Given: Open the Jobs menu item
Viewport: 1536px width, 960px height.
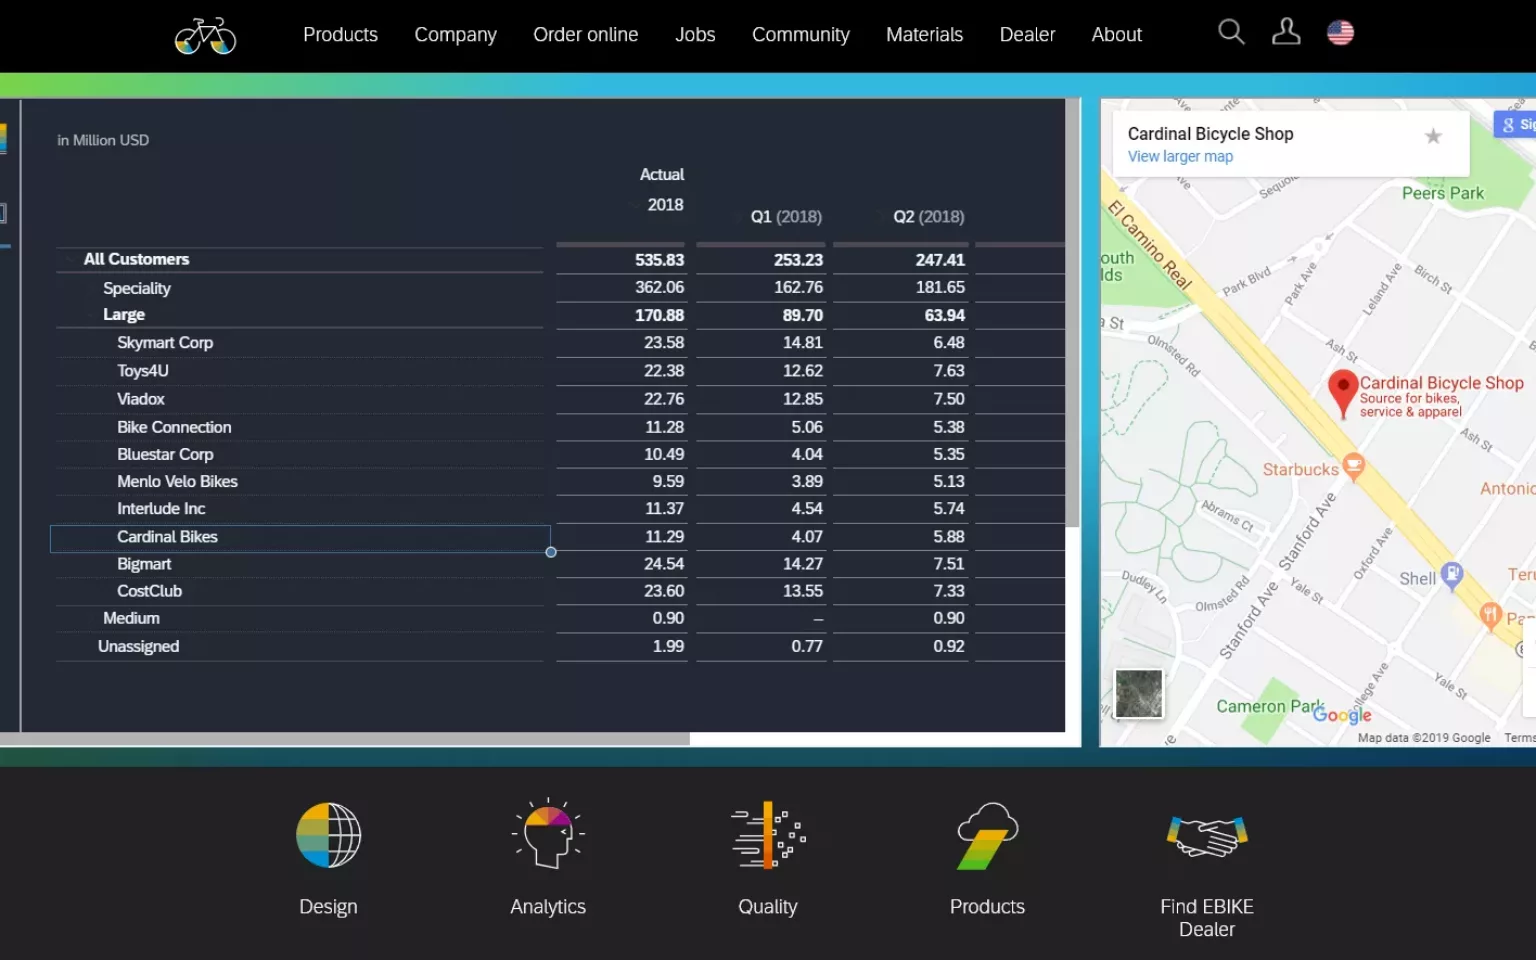Looking at the screenshot, I should point(695,34).
